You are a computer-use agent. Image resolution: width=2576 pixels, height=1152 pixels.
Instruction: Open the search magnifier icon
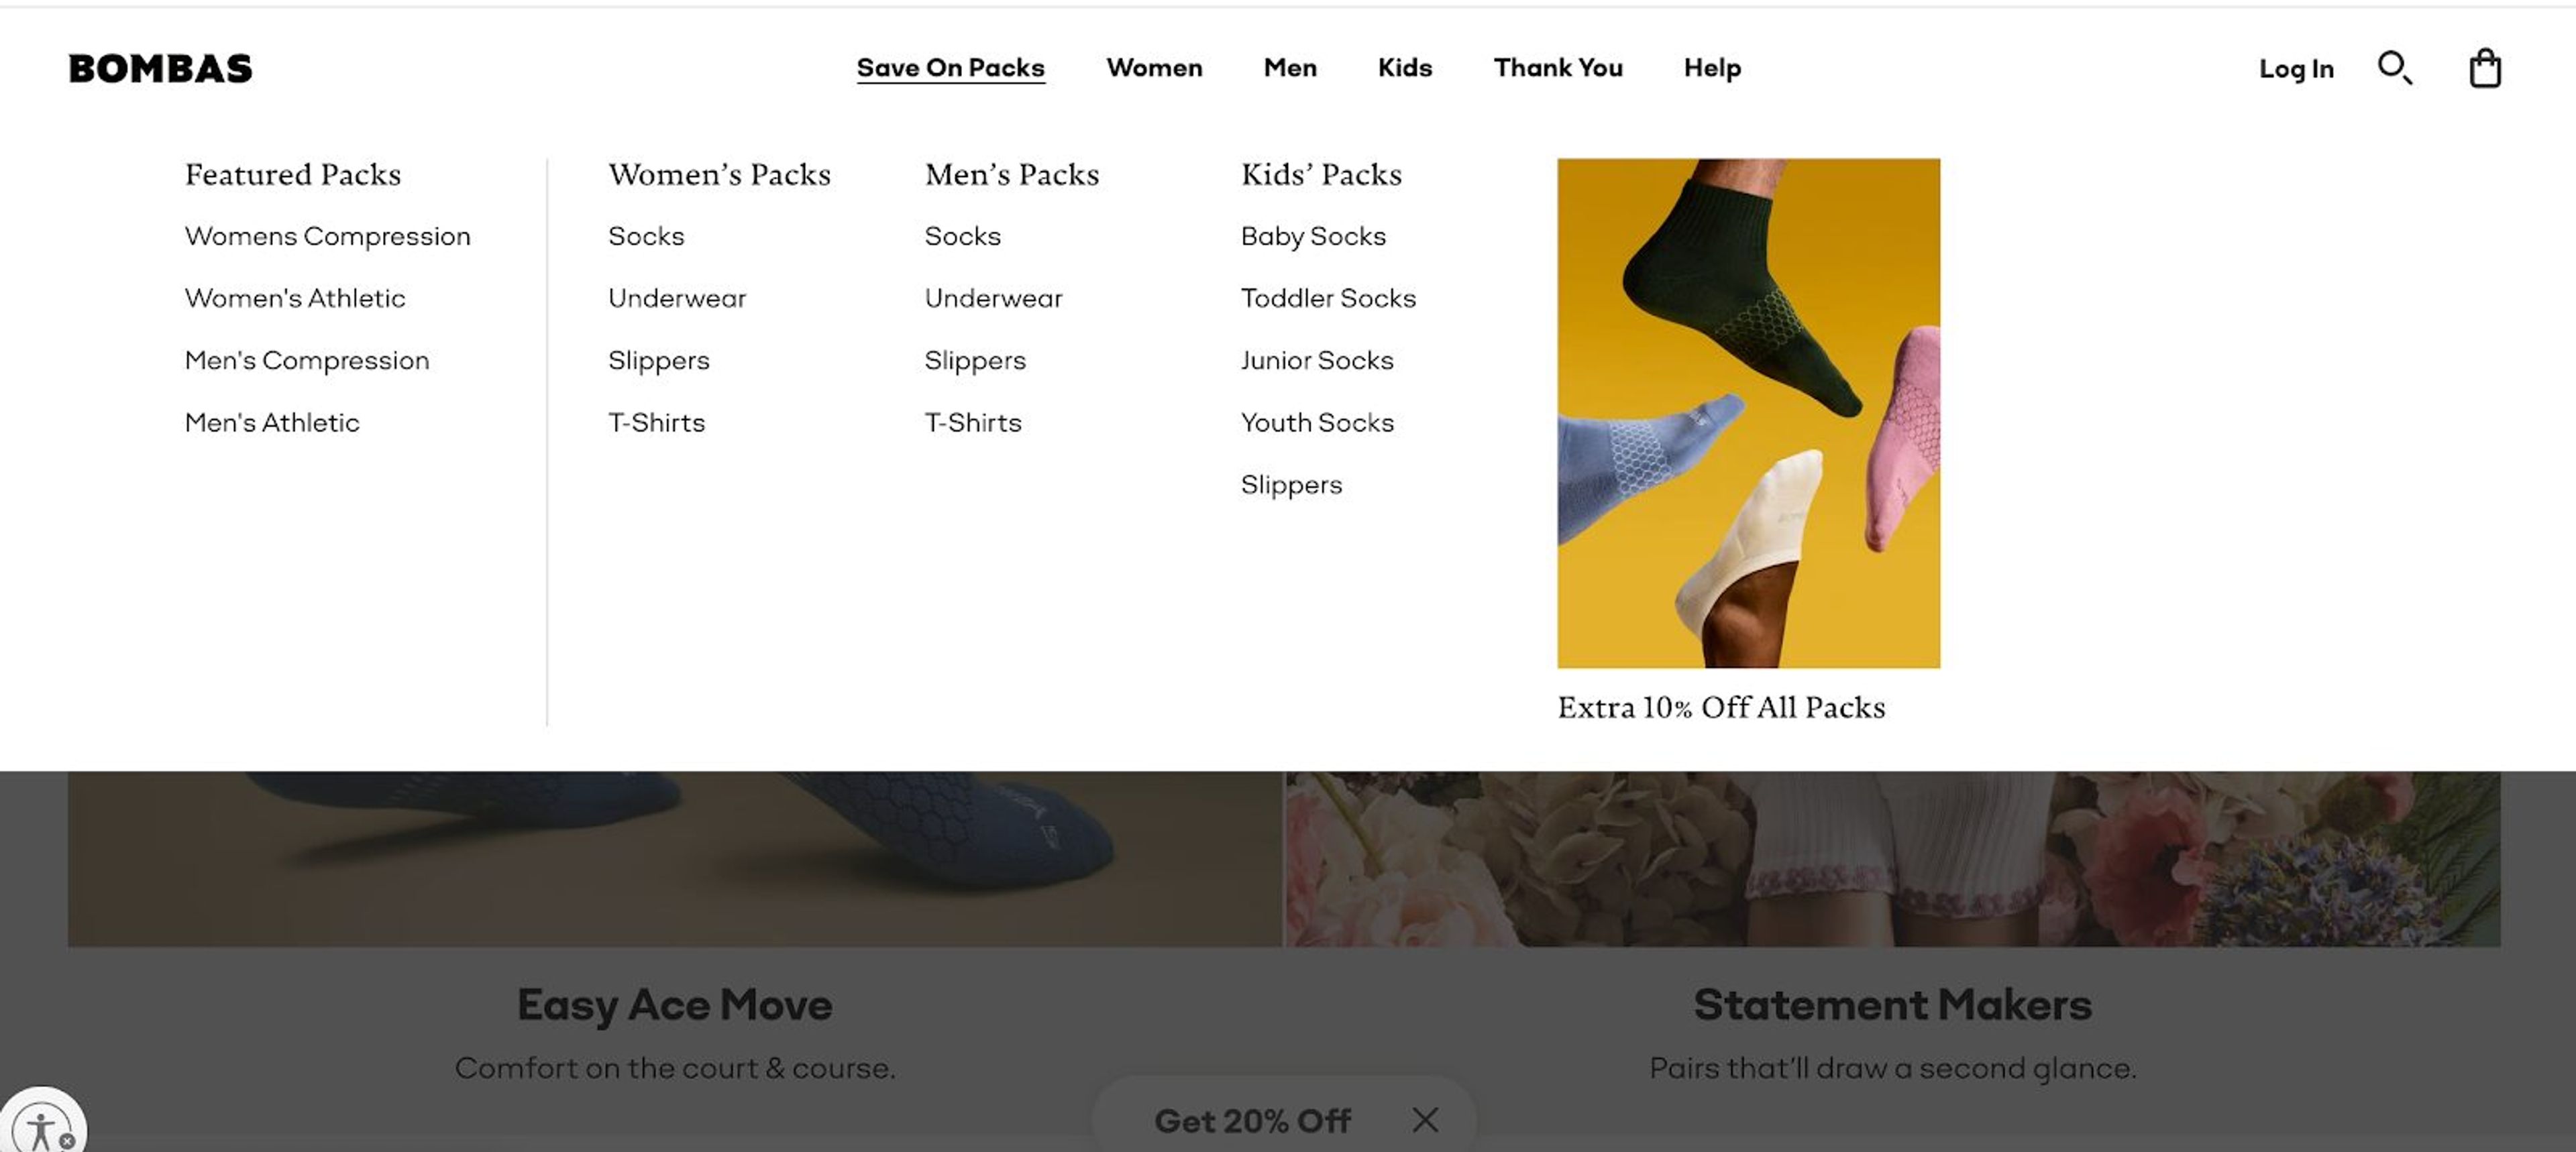(x=2394, y=68)
